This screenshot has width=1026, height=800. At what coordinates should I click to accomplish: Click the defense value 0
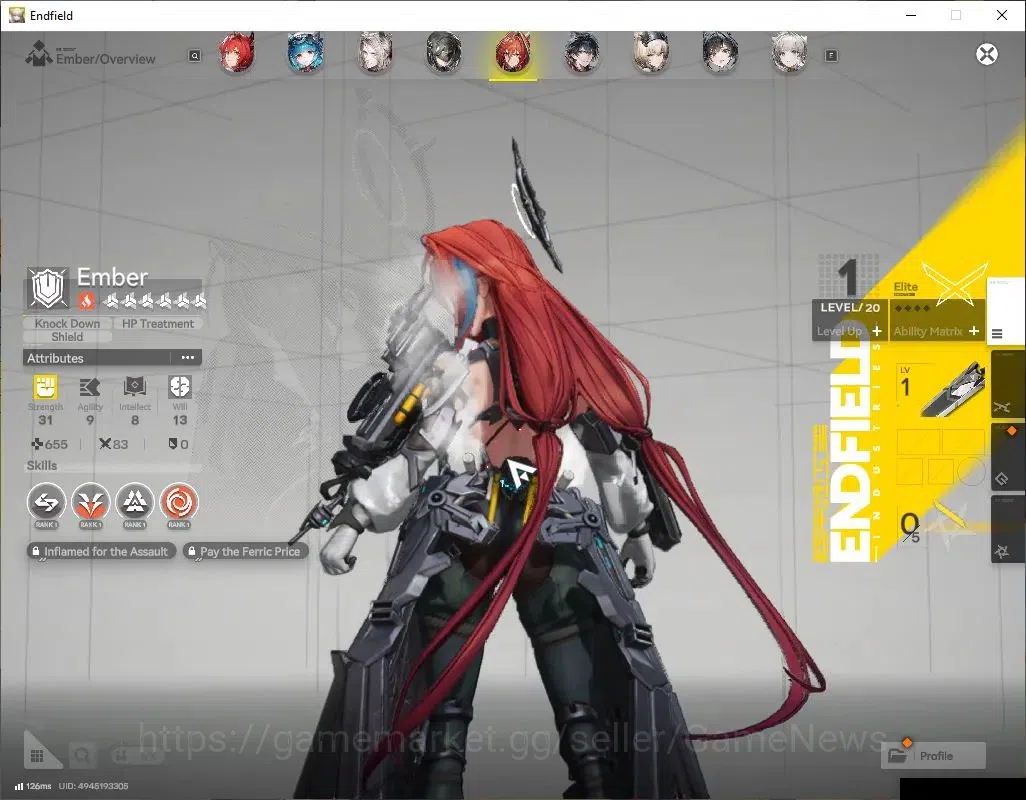point(179,444)
